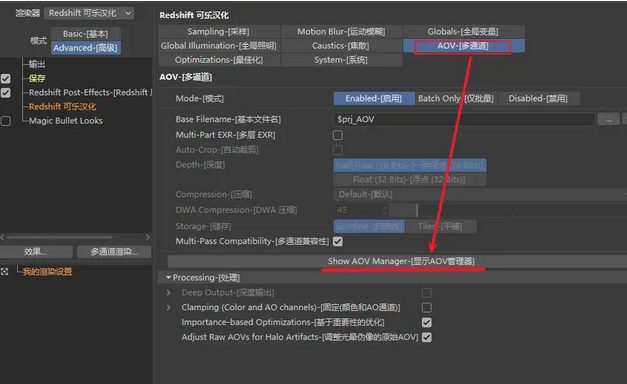Toggle Importance-based Optimizations checkbox

427,322
